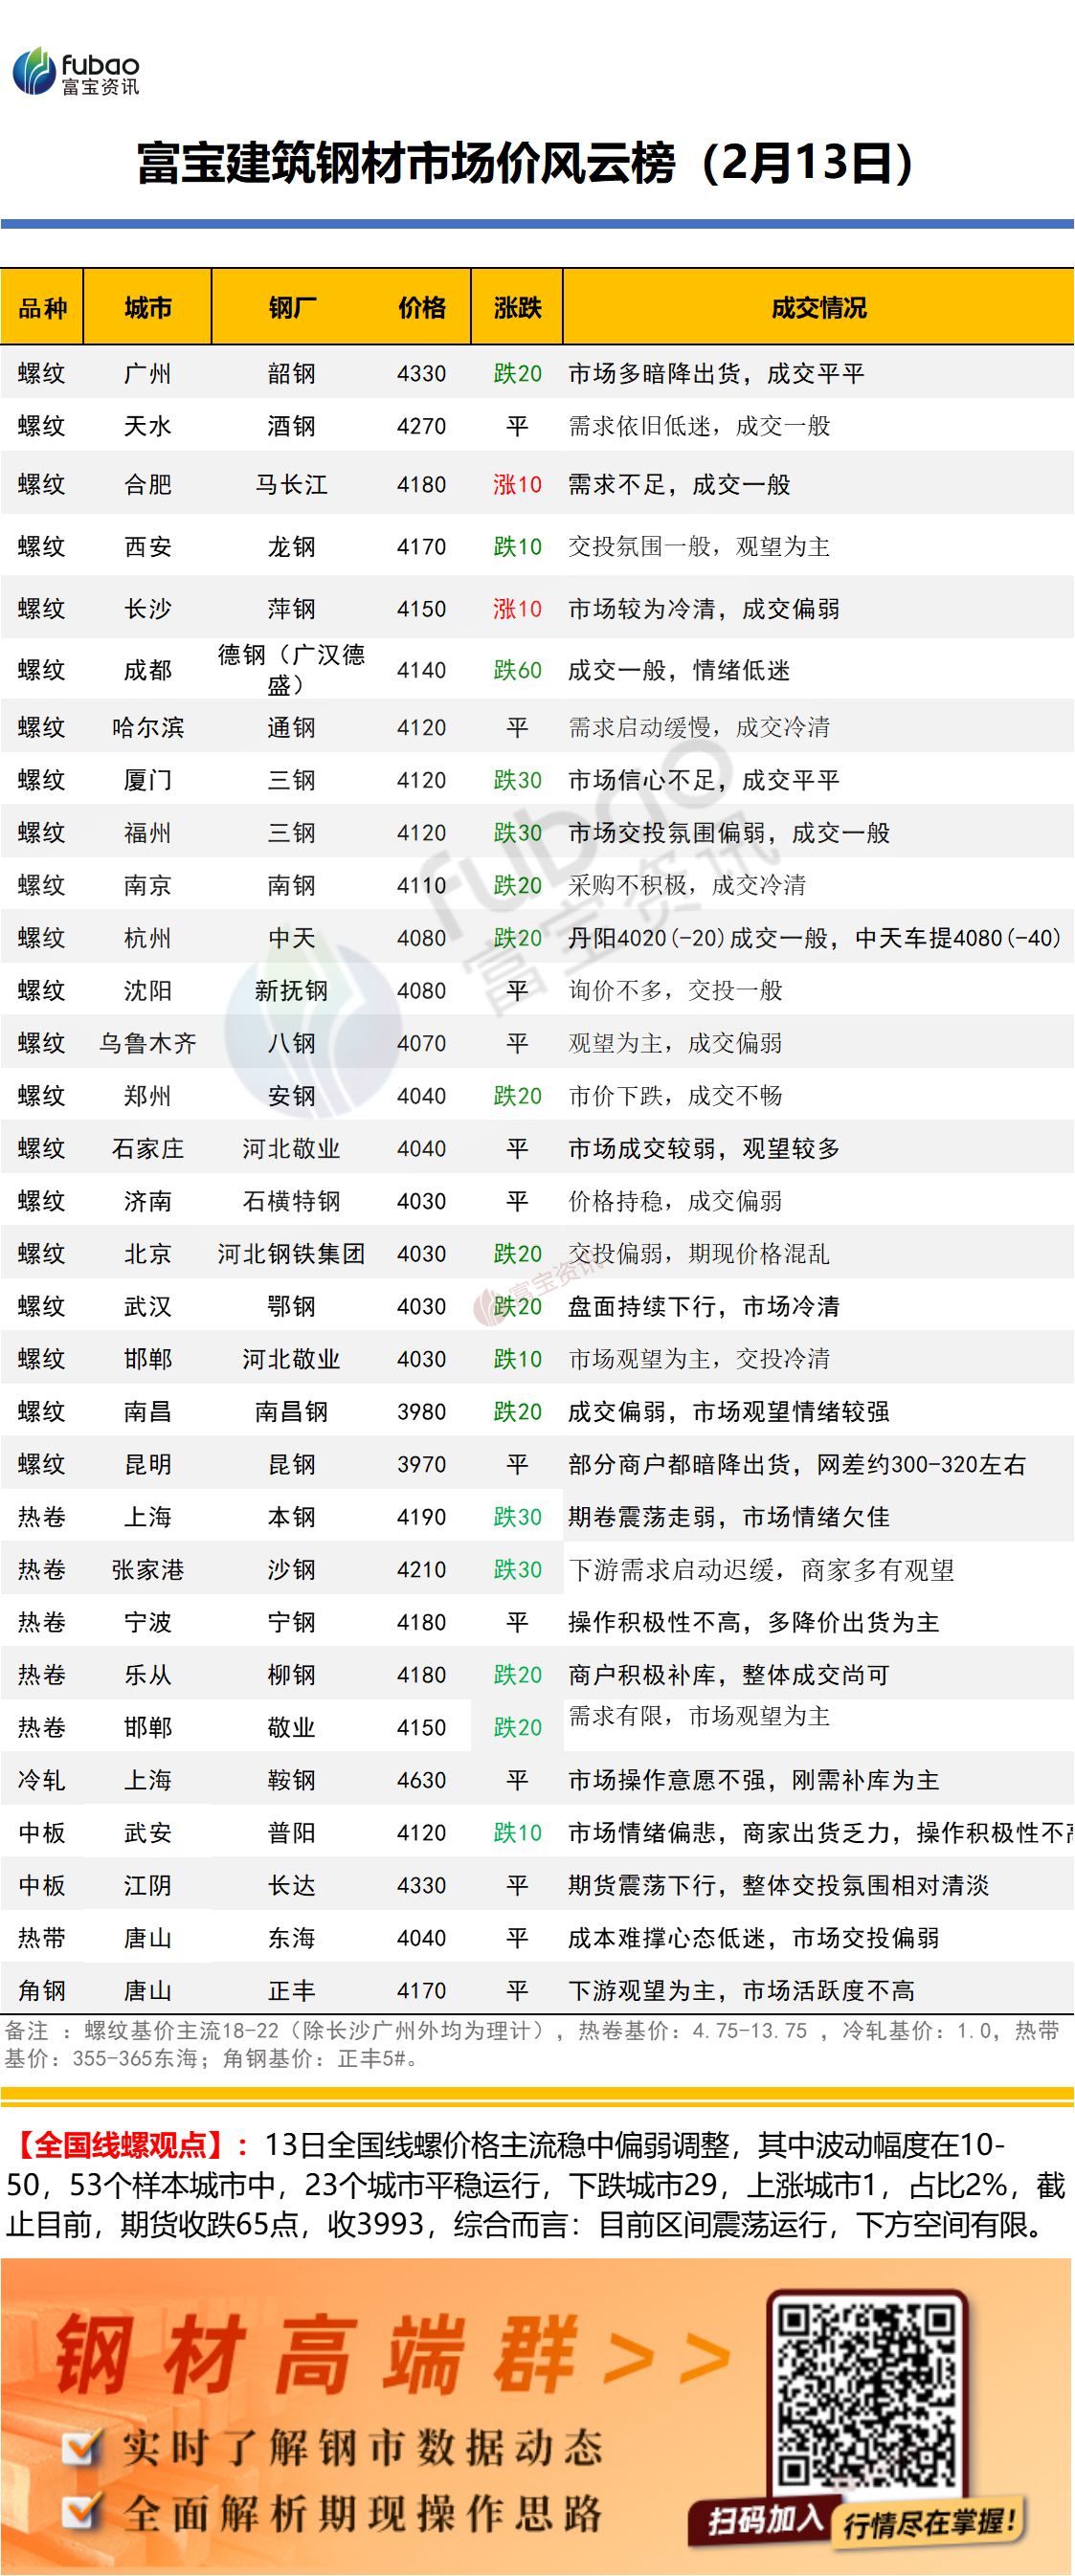
Task: Click the 宁钢 mill cell
Action: click(x=292, y=1622)
